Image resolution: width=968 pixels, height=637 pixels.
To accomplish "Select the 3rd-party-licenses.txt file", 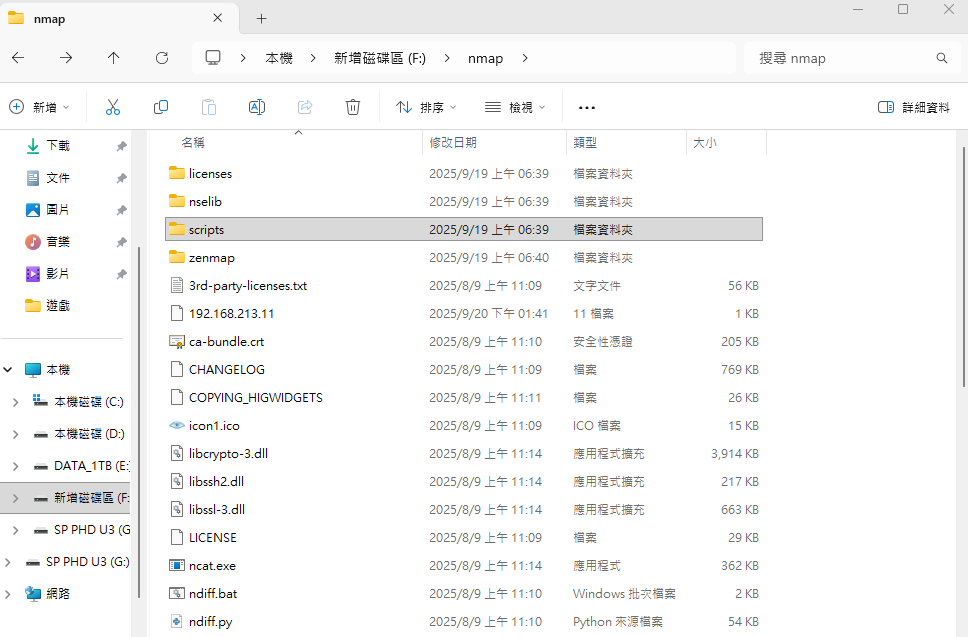I will [248, 286].
